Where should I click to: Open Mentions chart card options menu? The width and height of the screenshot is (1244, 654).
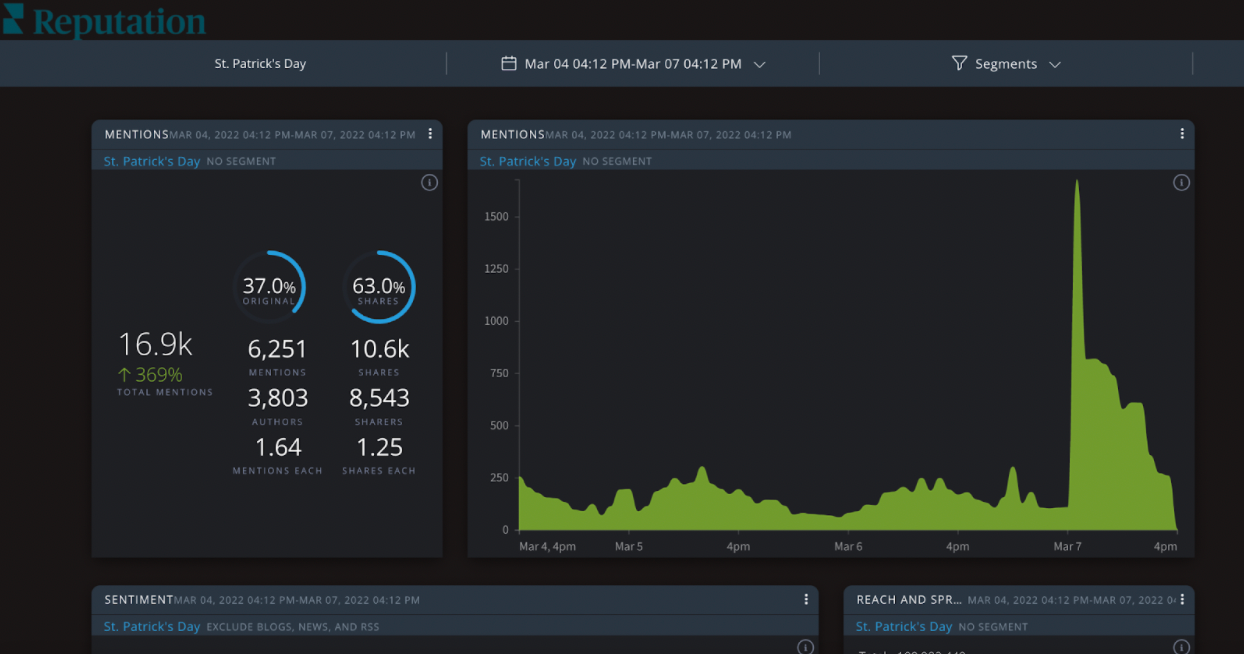click(1181, 134)
